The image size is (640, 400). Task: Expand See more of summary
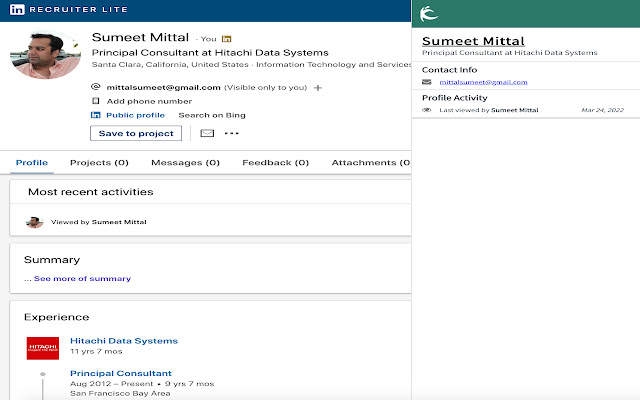82,278
